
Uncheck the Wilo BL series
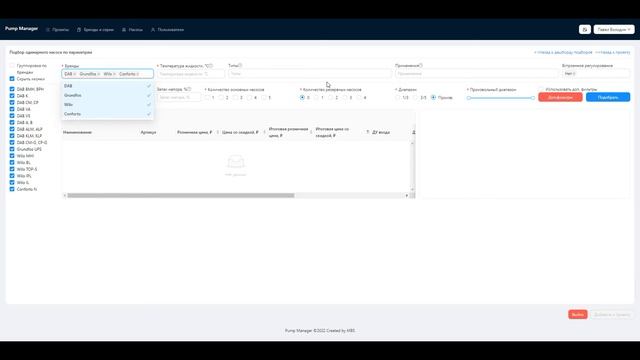click(x=12, y=162)
